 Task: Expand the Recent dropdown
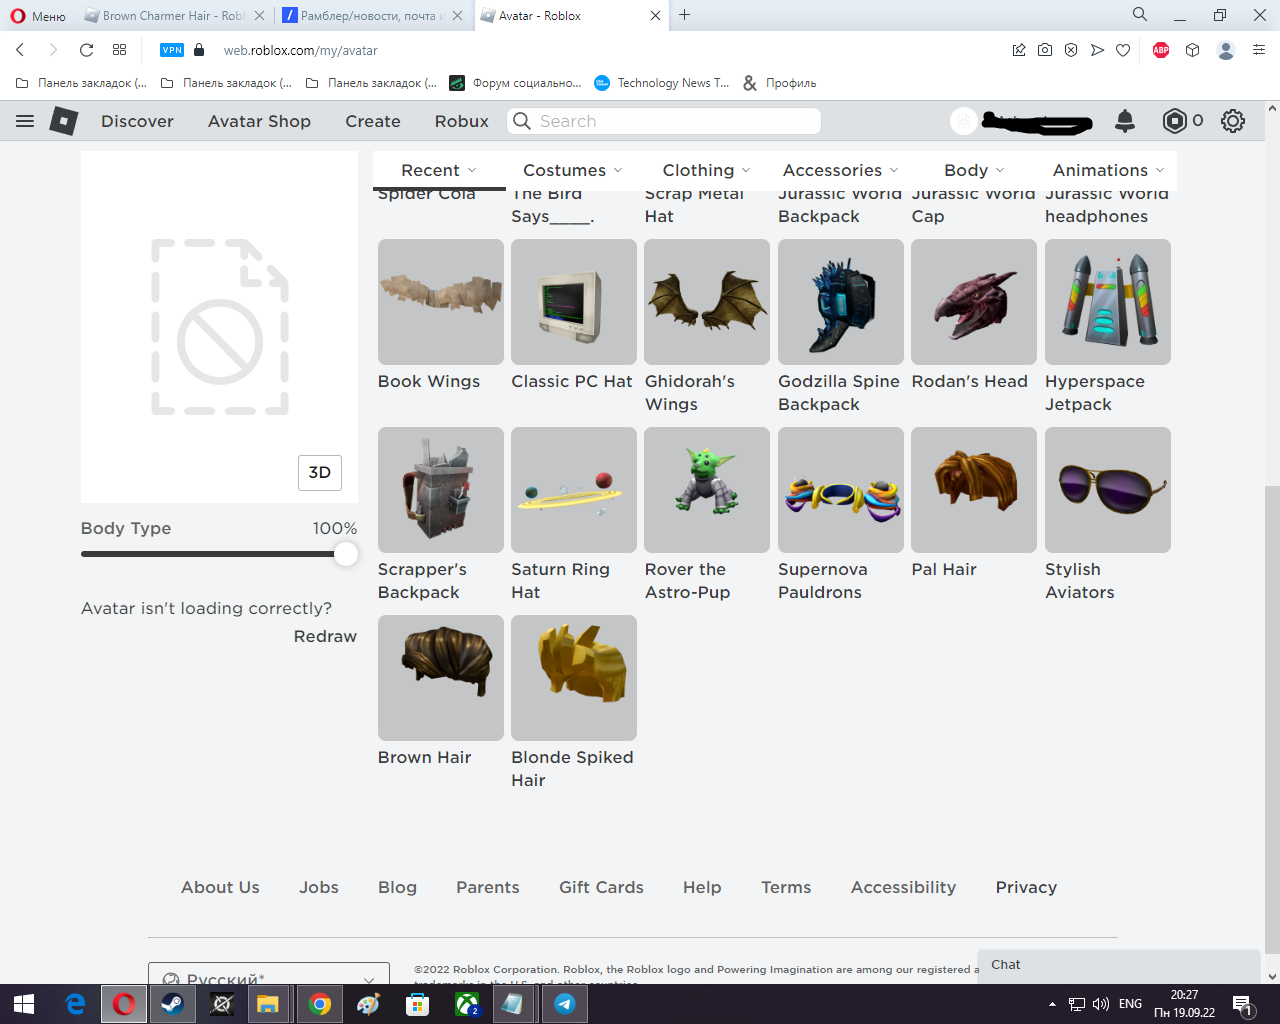[439, 170]
